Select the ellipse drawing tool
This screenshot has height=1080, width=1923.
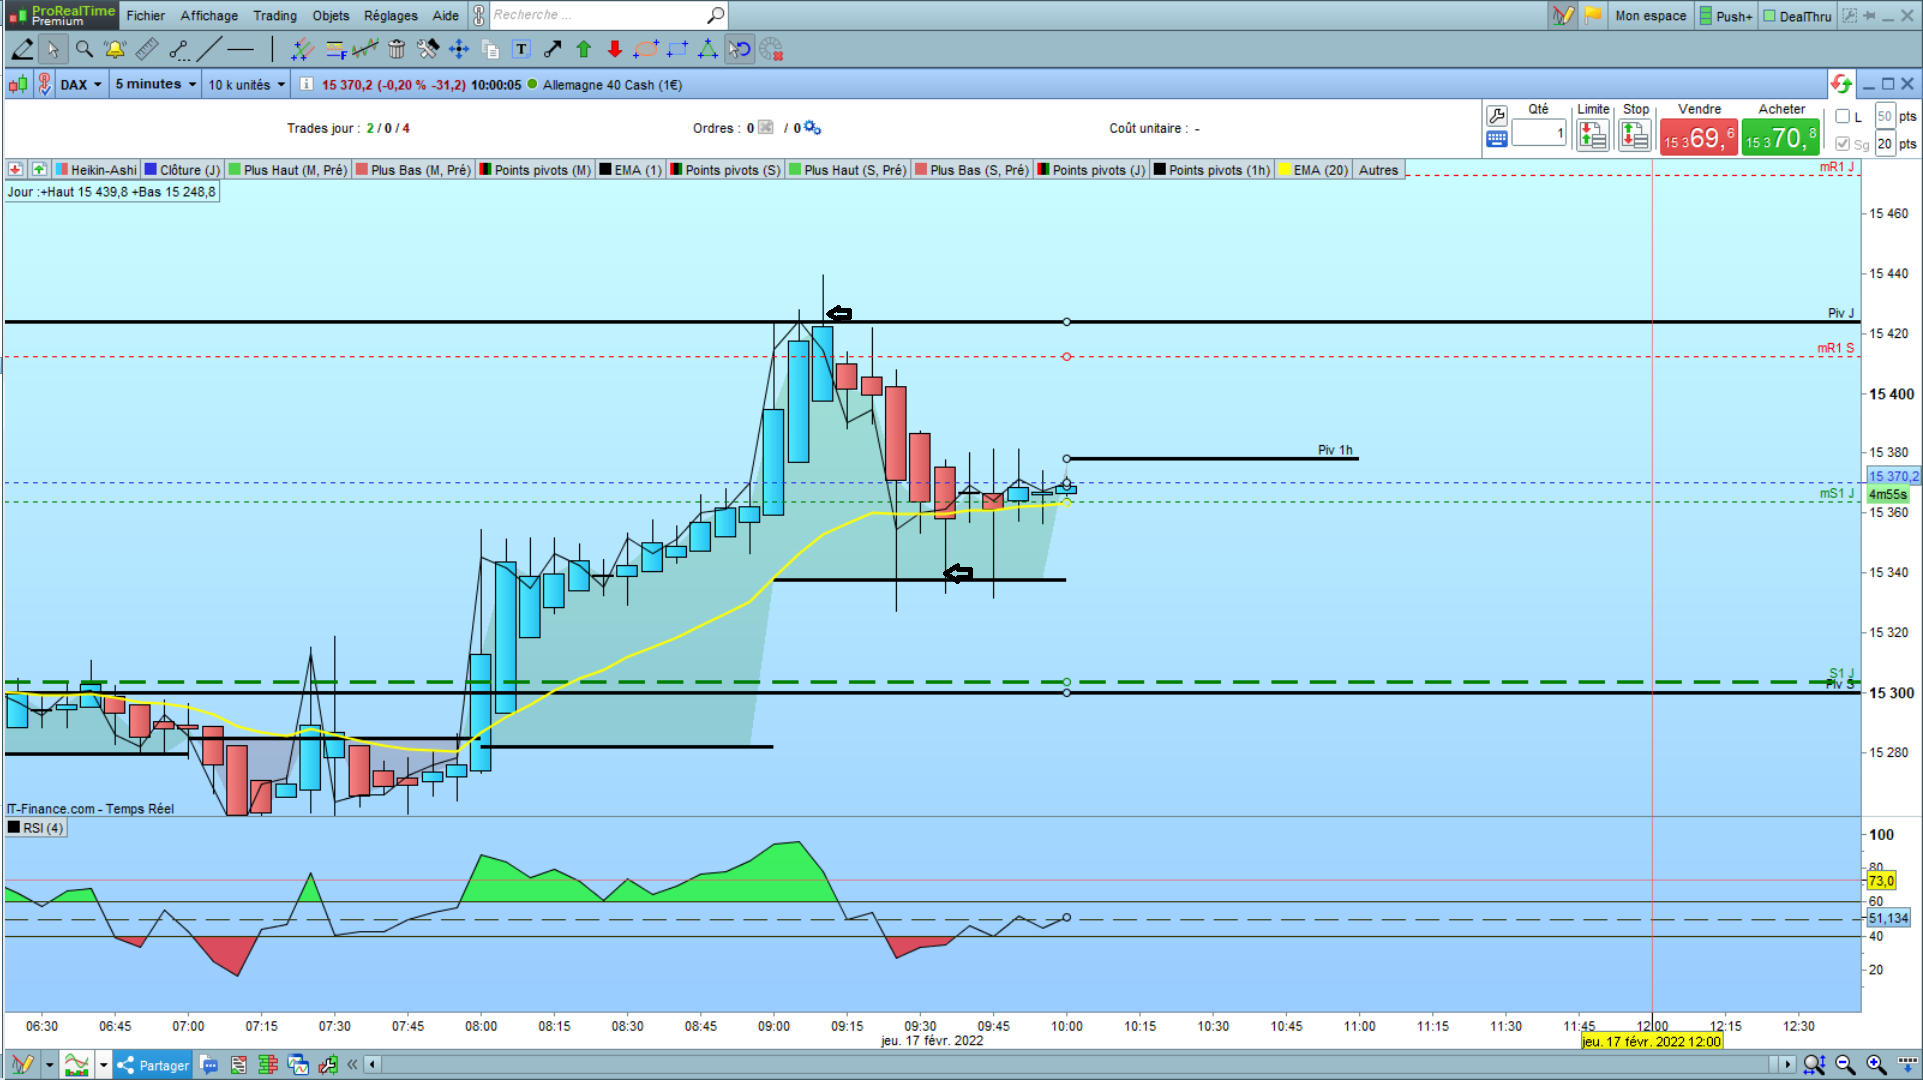(646, 49)
